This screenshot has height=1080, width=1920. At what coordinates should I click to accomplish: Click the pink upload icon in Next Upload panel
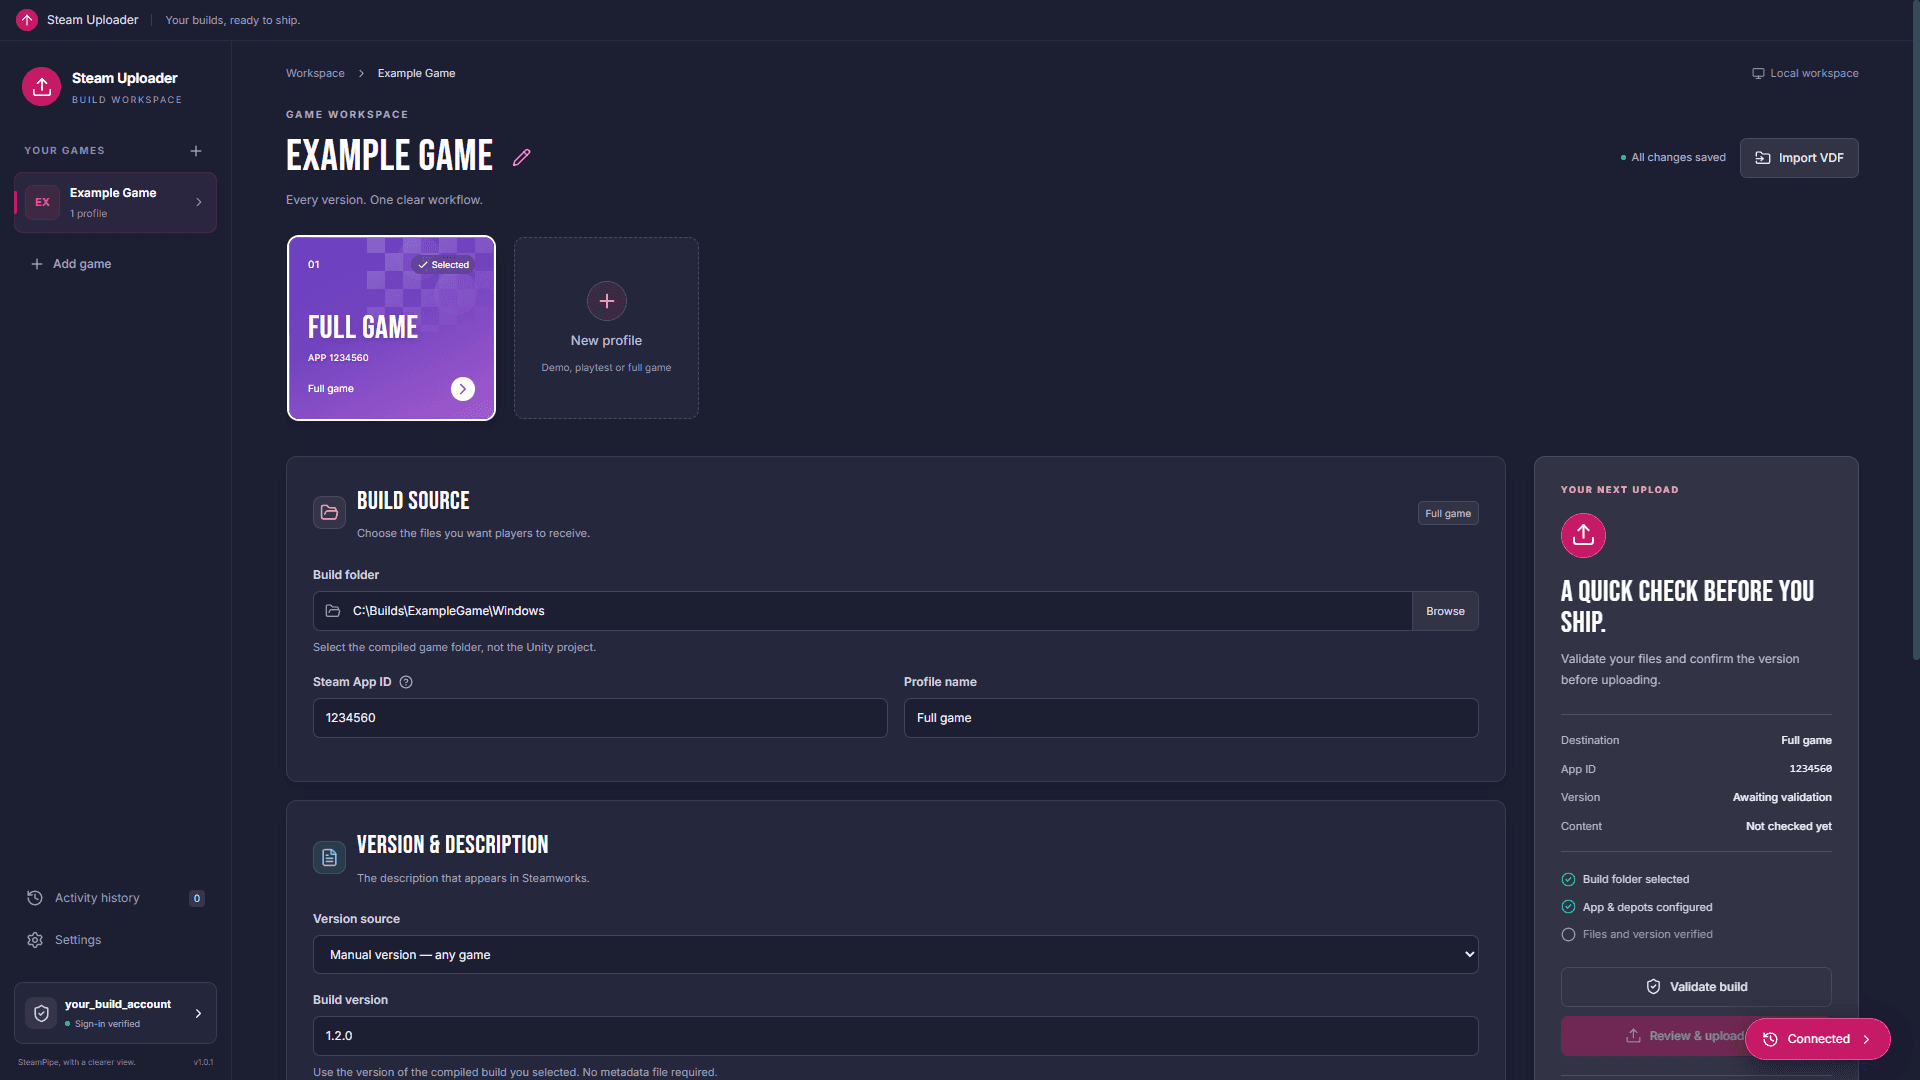(x=1583, y=536)
